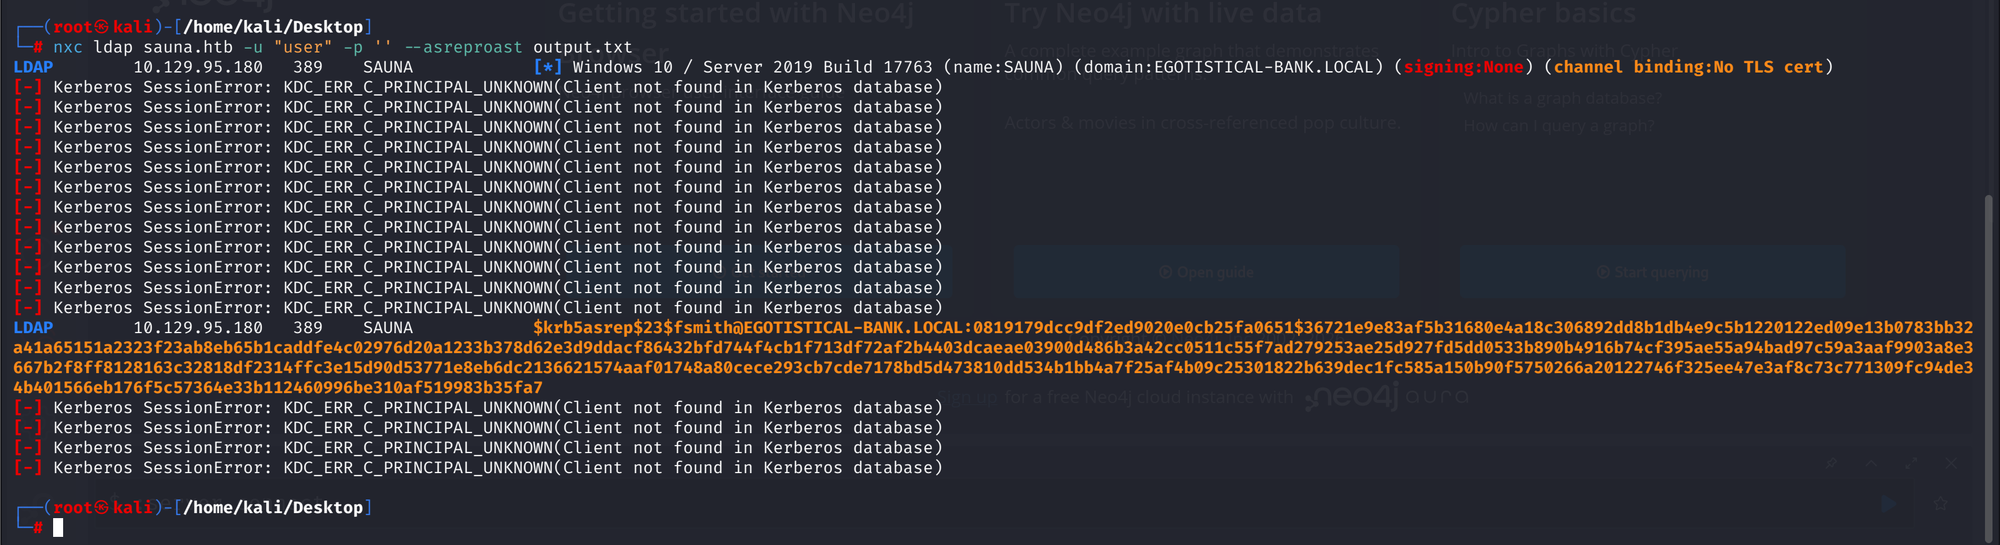Click '/home/kali/Desktop' in the top prompt
Screen dimensions: 2000x545
(x=273, y=27)
